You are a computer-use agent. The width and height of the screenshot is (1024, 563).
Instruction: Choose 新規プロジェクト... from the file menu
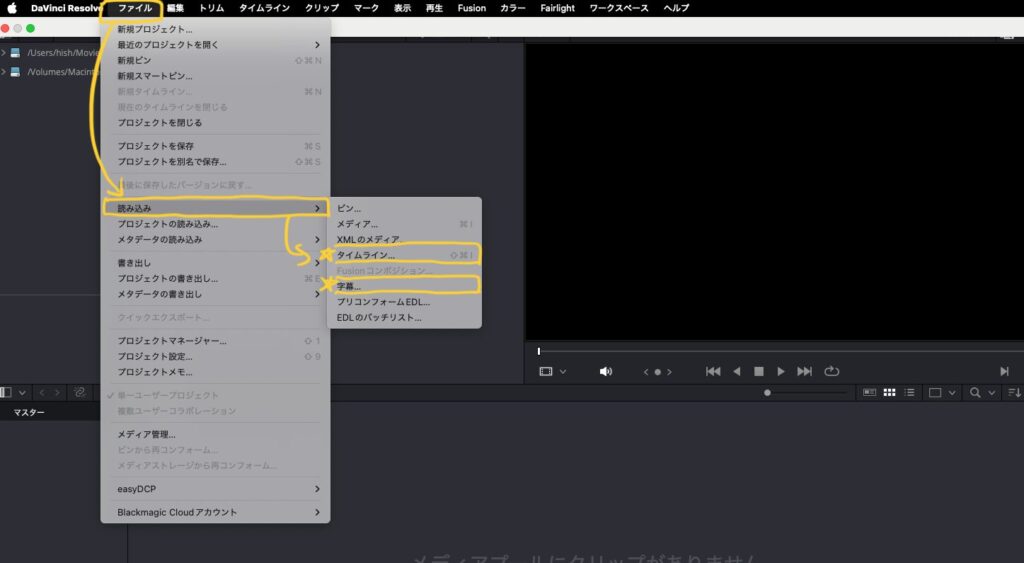(x=216, y=29)
